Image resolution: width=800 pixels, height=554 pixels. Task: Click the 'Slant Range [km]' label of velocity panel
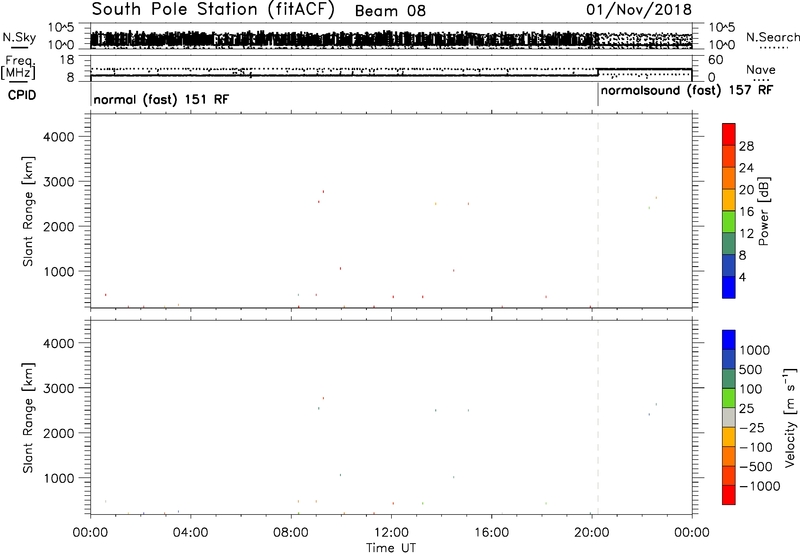29,418
